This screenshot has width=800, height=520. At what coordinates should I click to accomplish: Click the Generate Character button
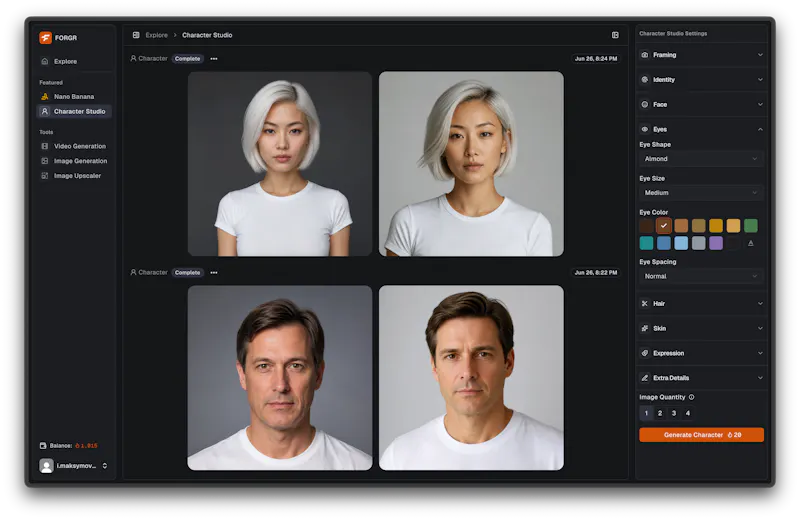701,435
